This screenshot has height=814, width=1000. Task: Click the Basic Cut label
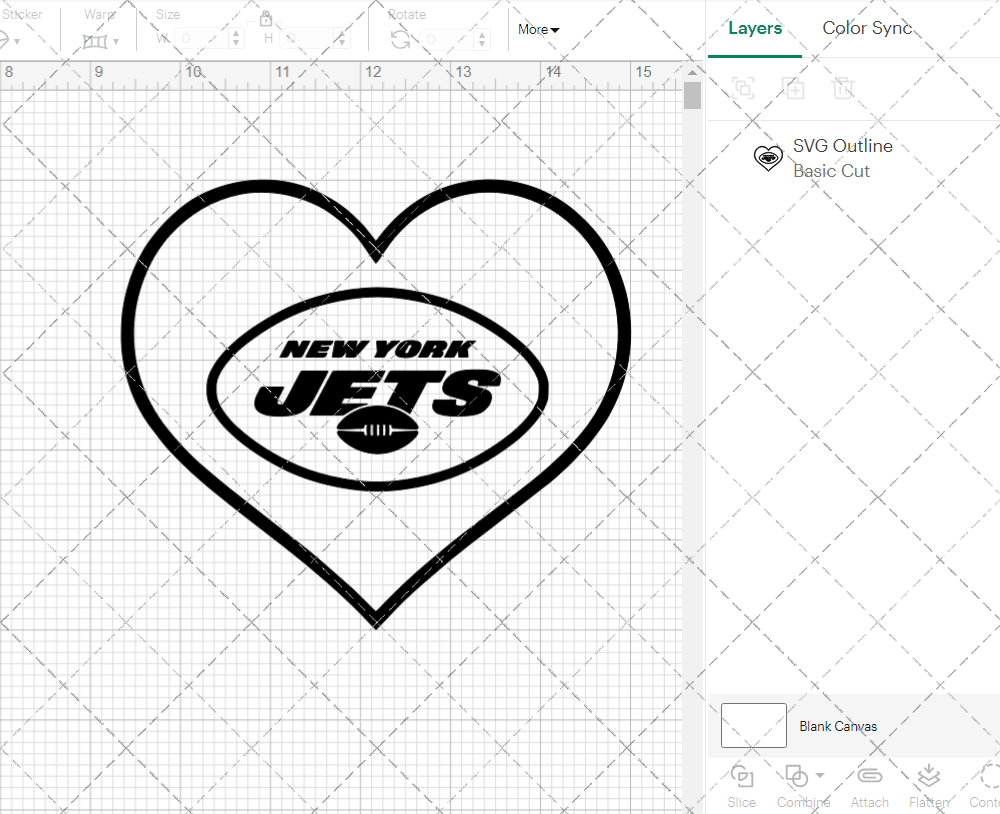pyautogui.click(x=831, y=171)
